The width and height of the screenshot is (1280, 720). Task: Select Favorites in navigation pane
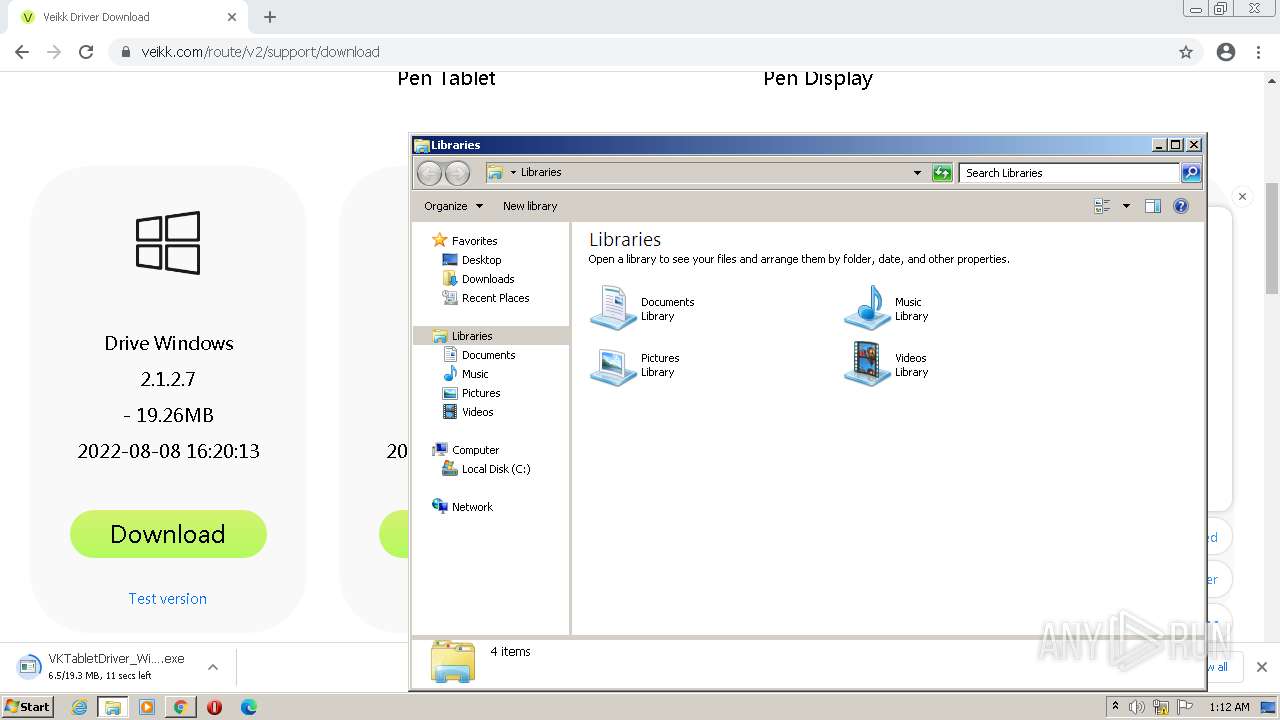(474, 241)
